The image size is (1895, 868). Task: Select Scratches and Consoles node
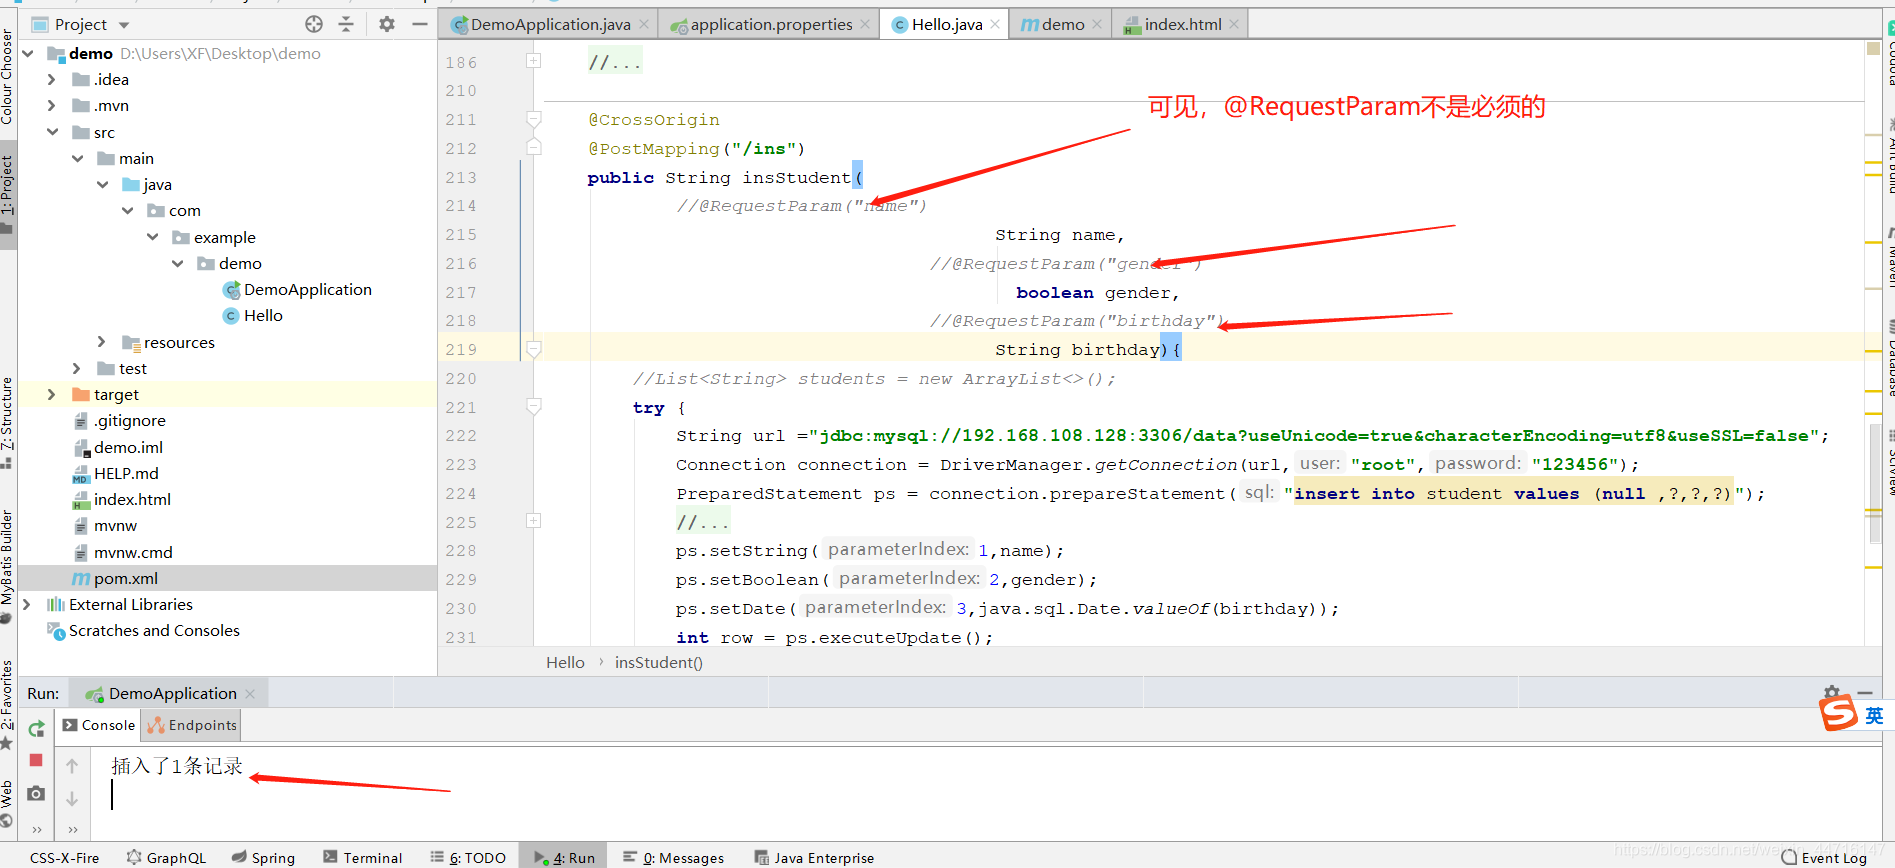coord(143,630)
